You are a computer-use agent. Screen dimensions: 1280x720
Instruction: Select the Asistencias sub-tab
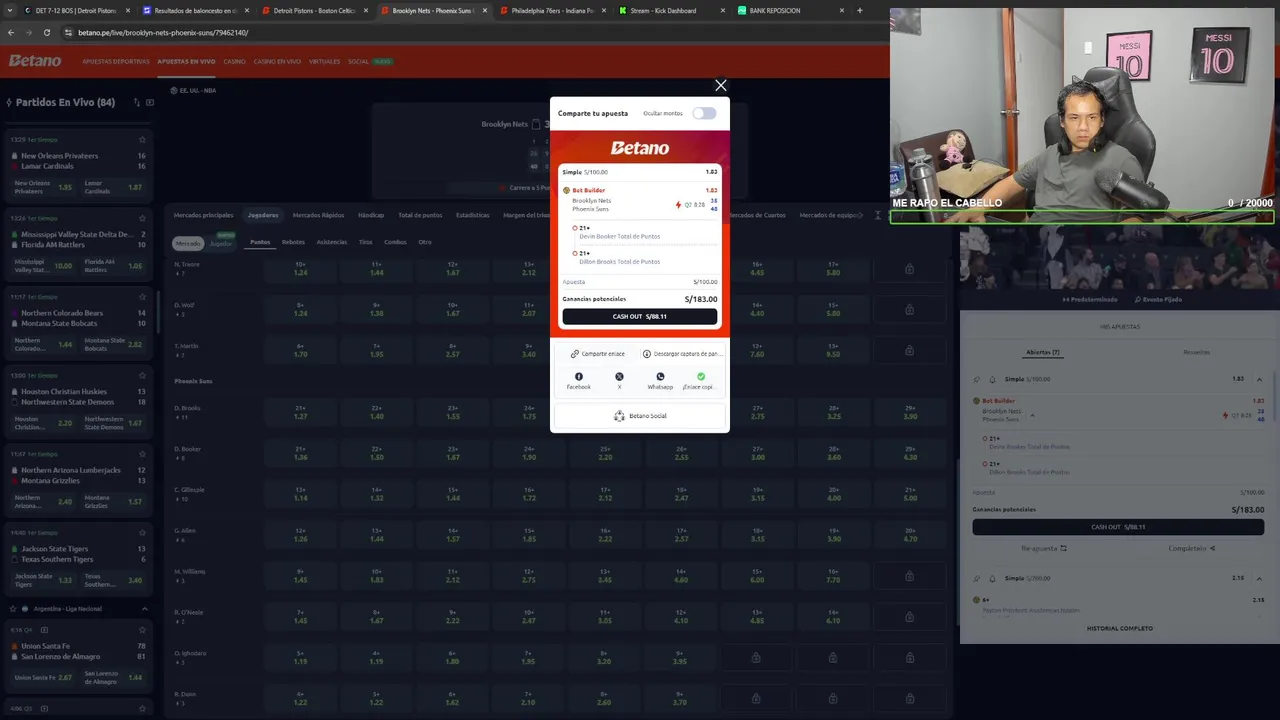(x=332, y=242)
